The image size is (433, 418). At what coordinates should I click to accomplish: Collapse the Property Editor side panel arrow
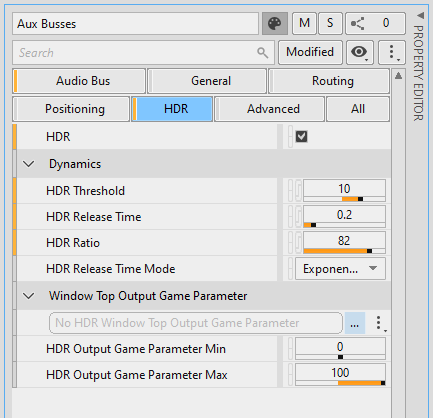(x=421, y=15)
